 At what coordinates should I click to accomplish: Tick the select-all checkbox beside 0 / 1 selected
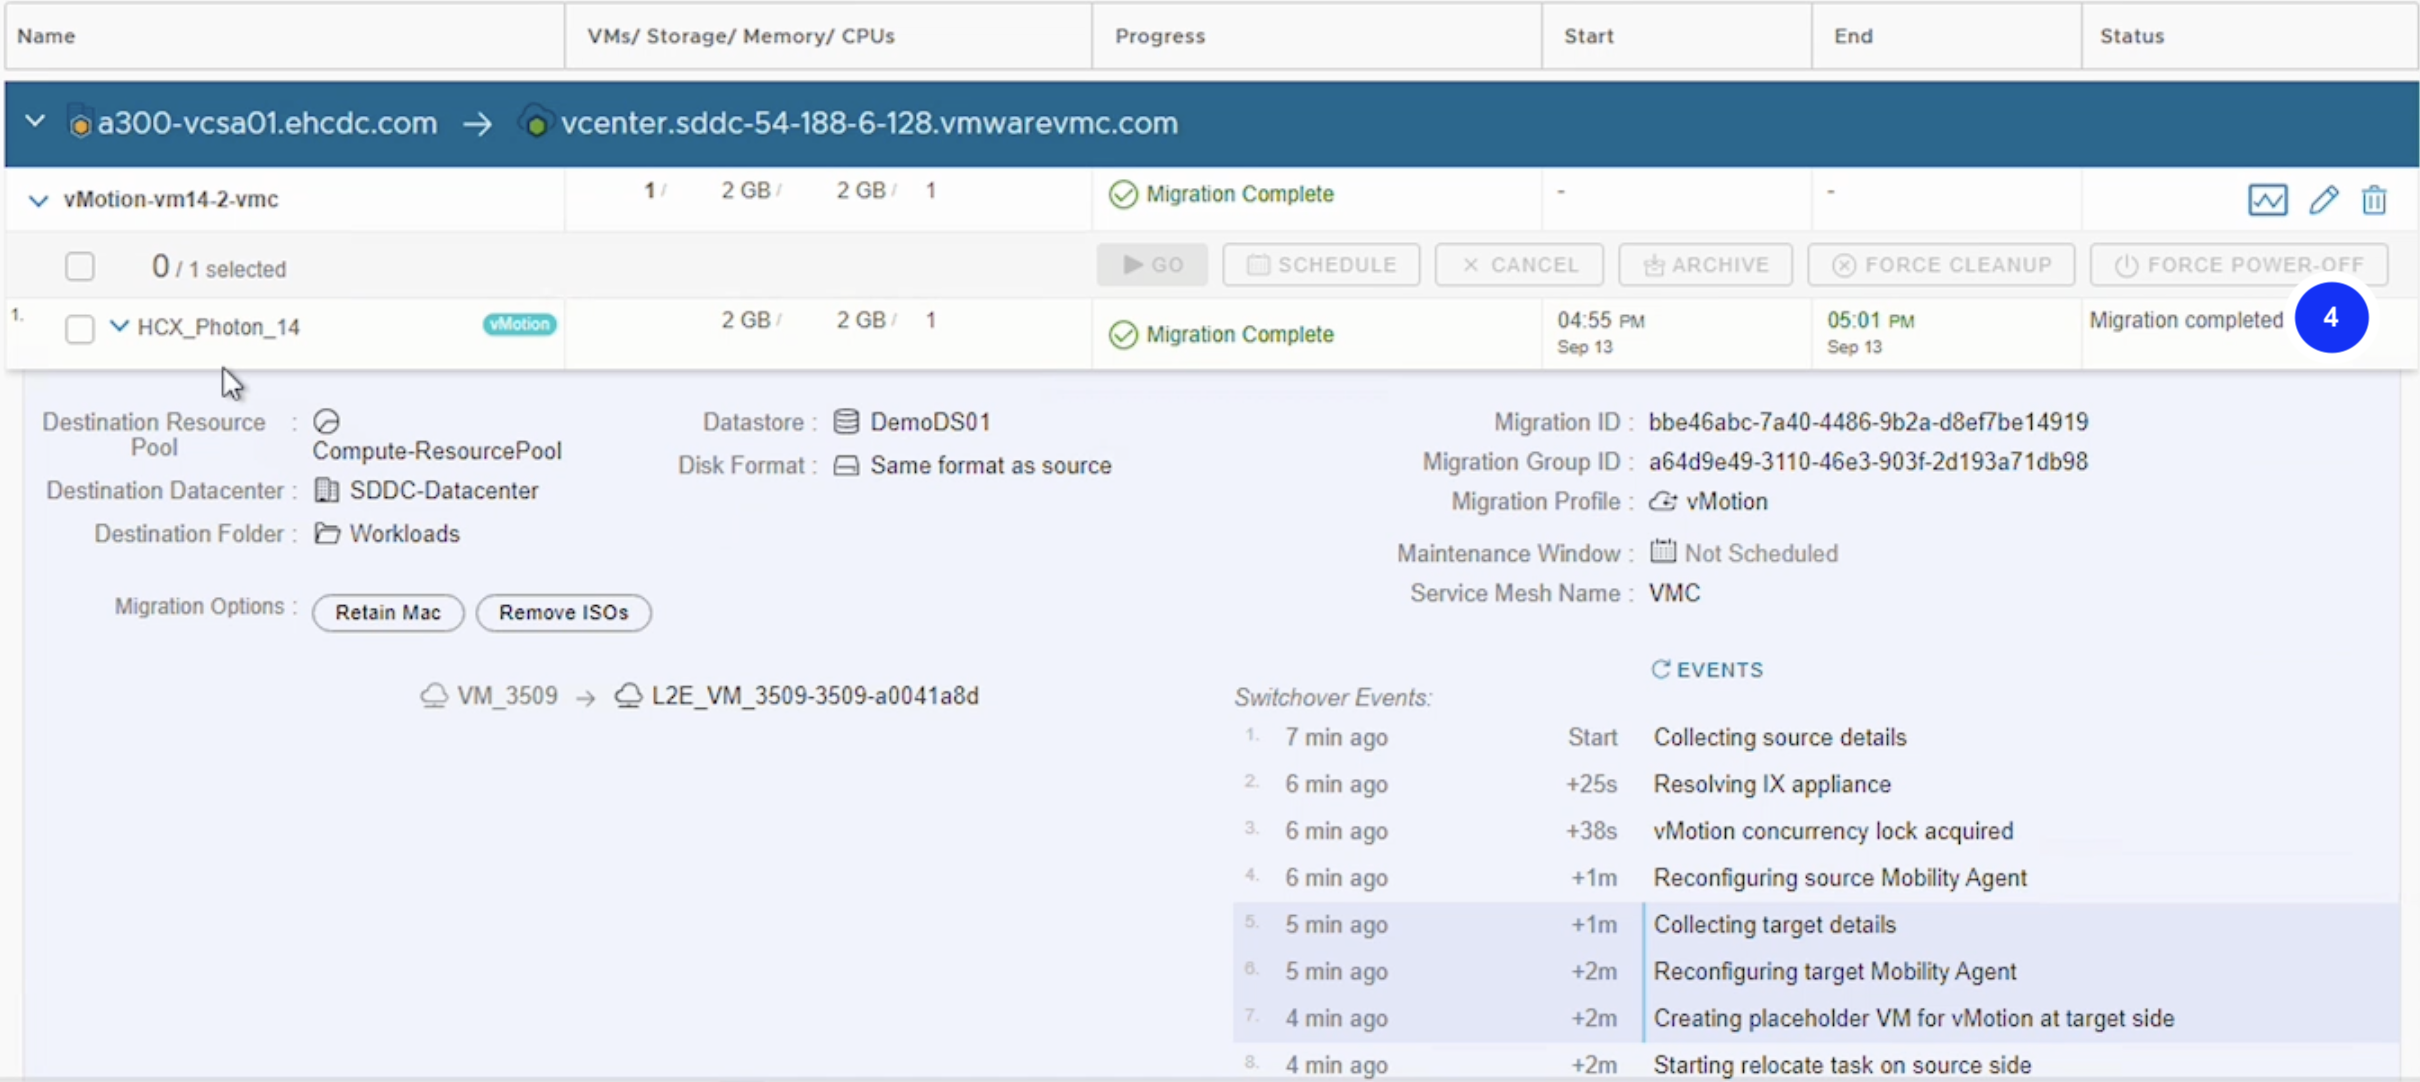point(80,266)
